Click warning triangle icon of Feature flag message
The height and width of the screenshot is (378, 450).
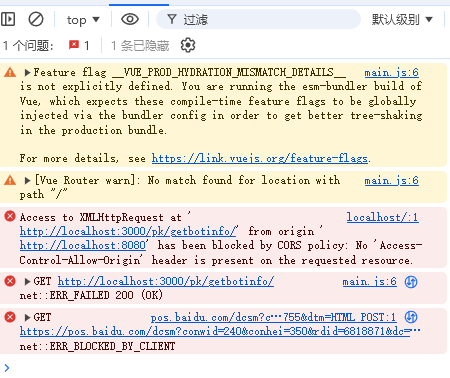(10, 72)
